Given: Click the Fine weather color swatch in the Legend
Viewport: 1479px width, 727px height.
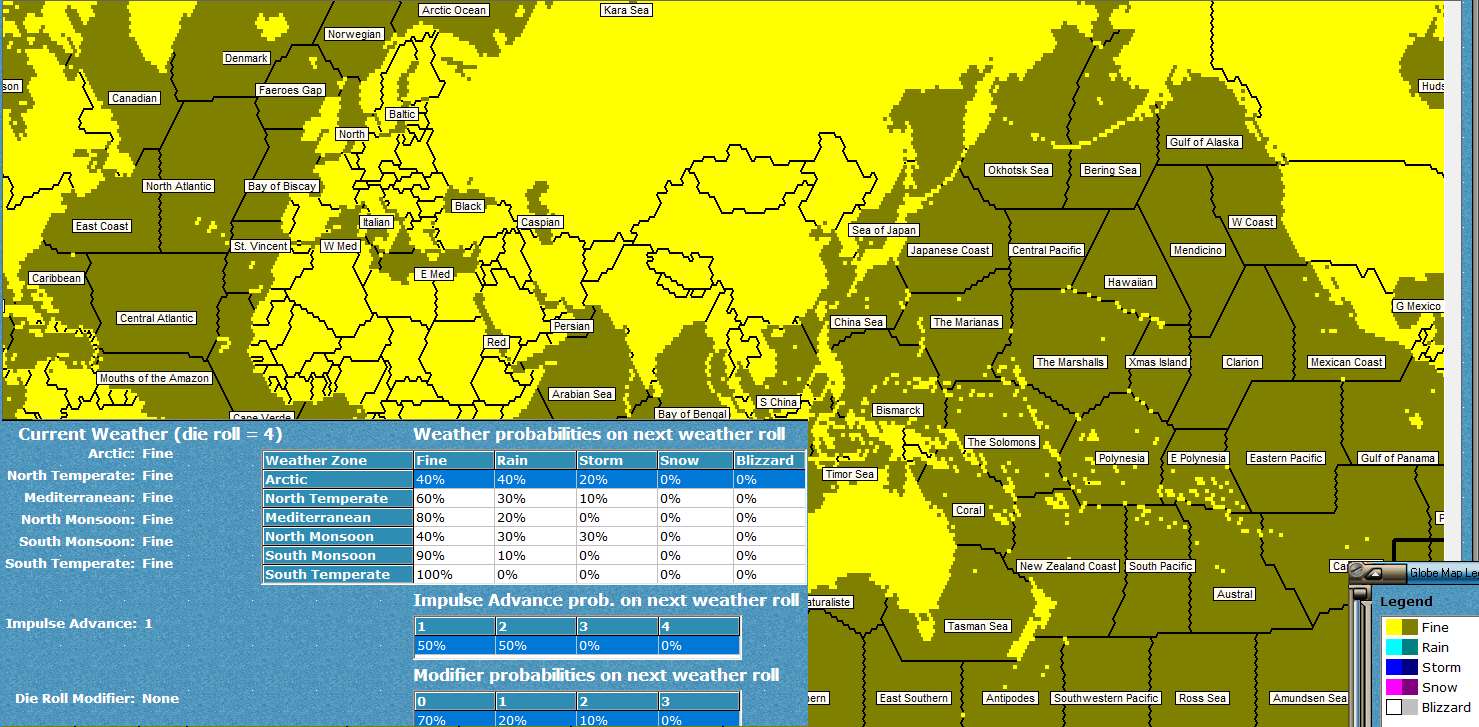Looking at the screenshot, I should pyautogui.click(x=1401, y=627).
